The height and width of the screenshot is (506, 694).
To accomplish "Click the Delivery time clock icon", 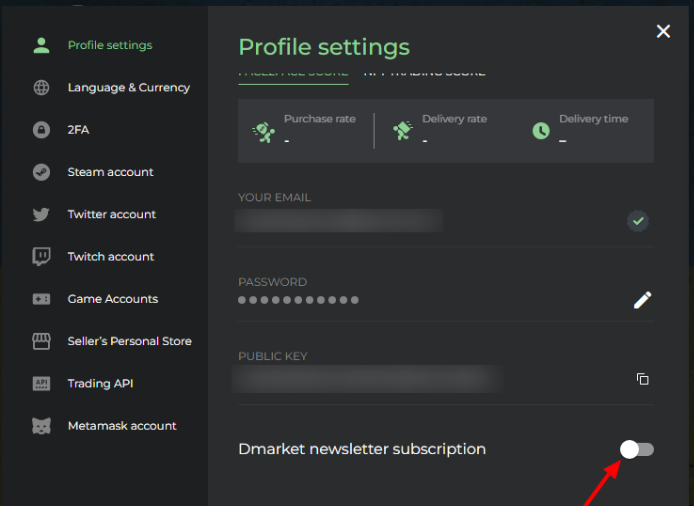I will pyautogui.click(x=541, y=131).
